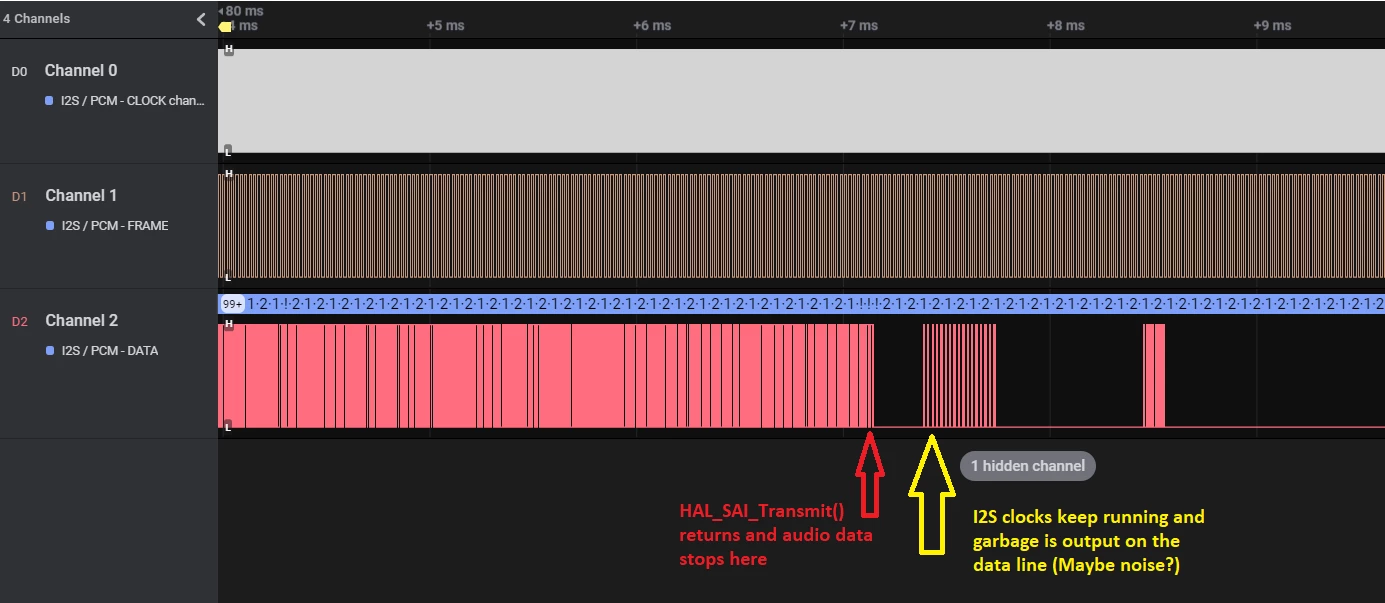
Task: Click the 4 Channels header
Action: tap(37, 19)
